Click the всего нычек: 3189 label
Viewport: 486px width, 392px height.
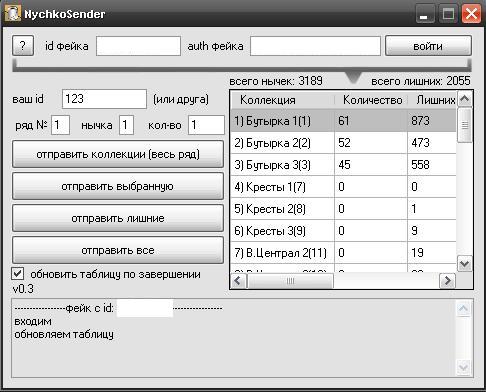point(276,81)
